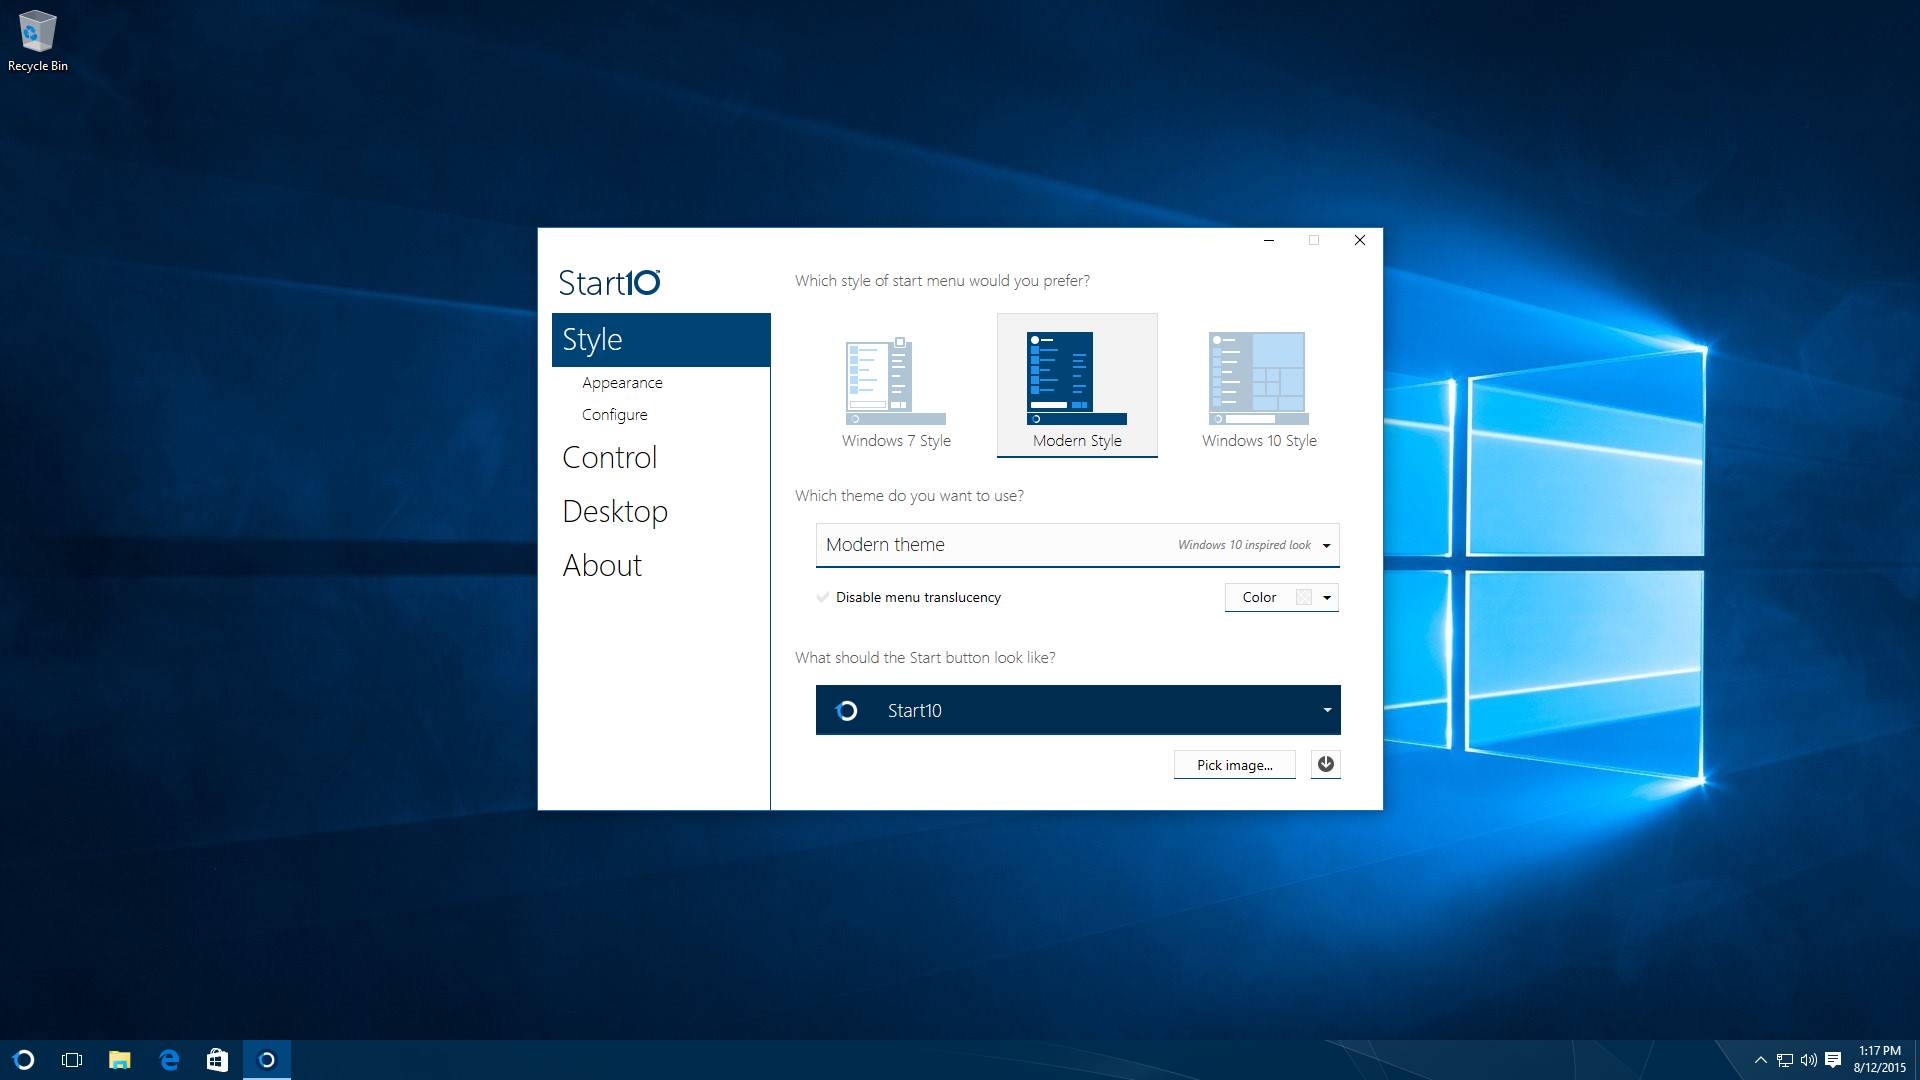The width and height of the screenshot is (1920, 1080).
Task: Toggle Disable menu translucency checkbox
Action: (x=823, y=597)
